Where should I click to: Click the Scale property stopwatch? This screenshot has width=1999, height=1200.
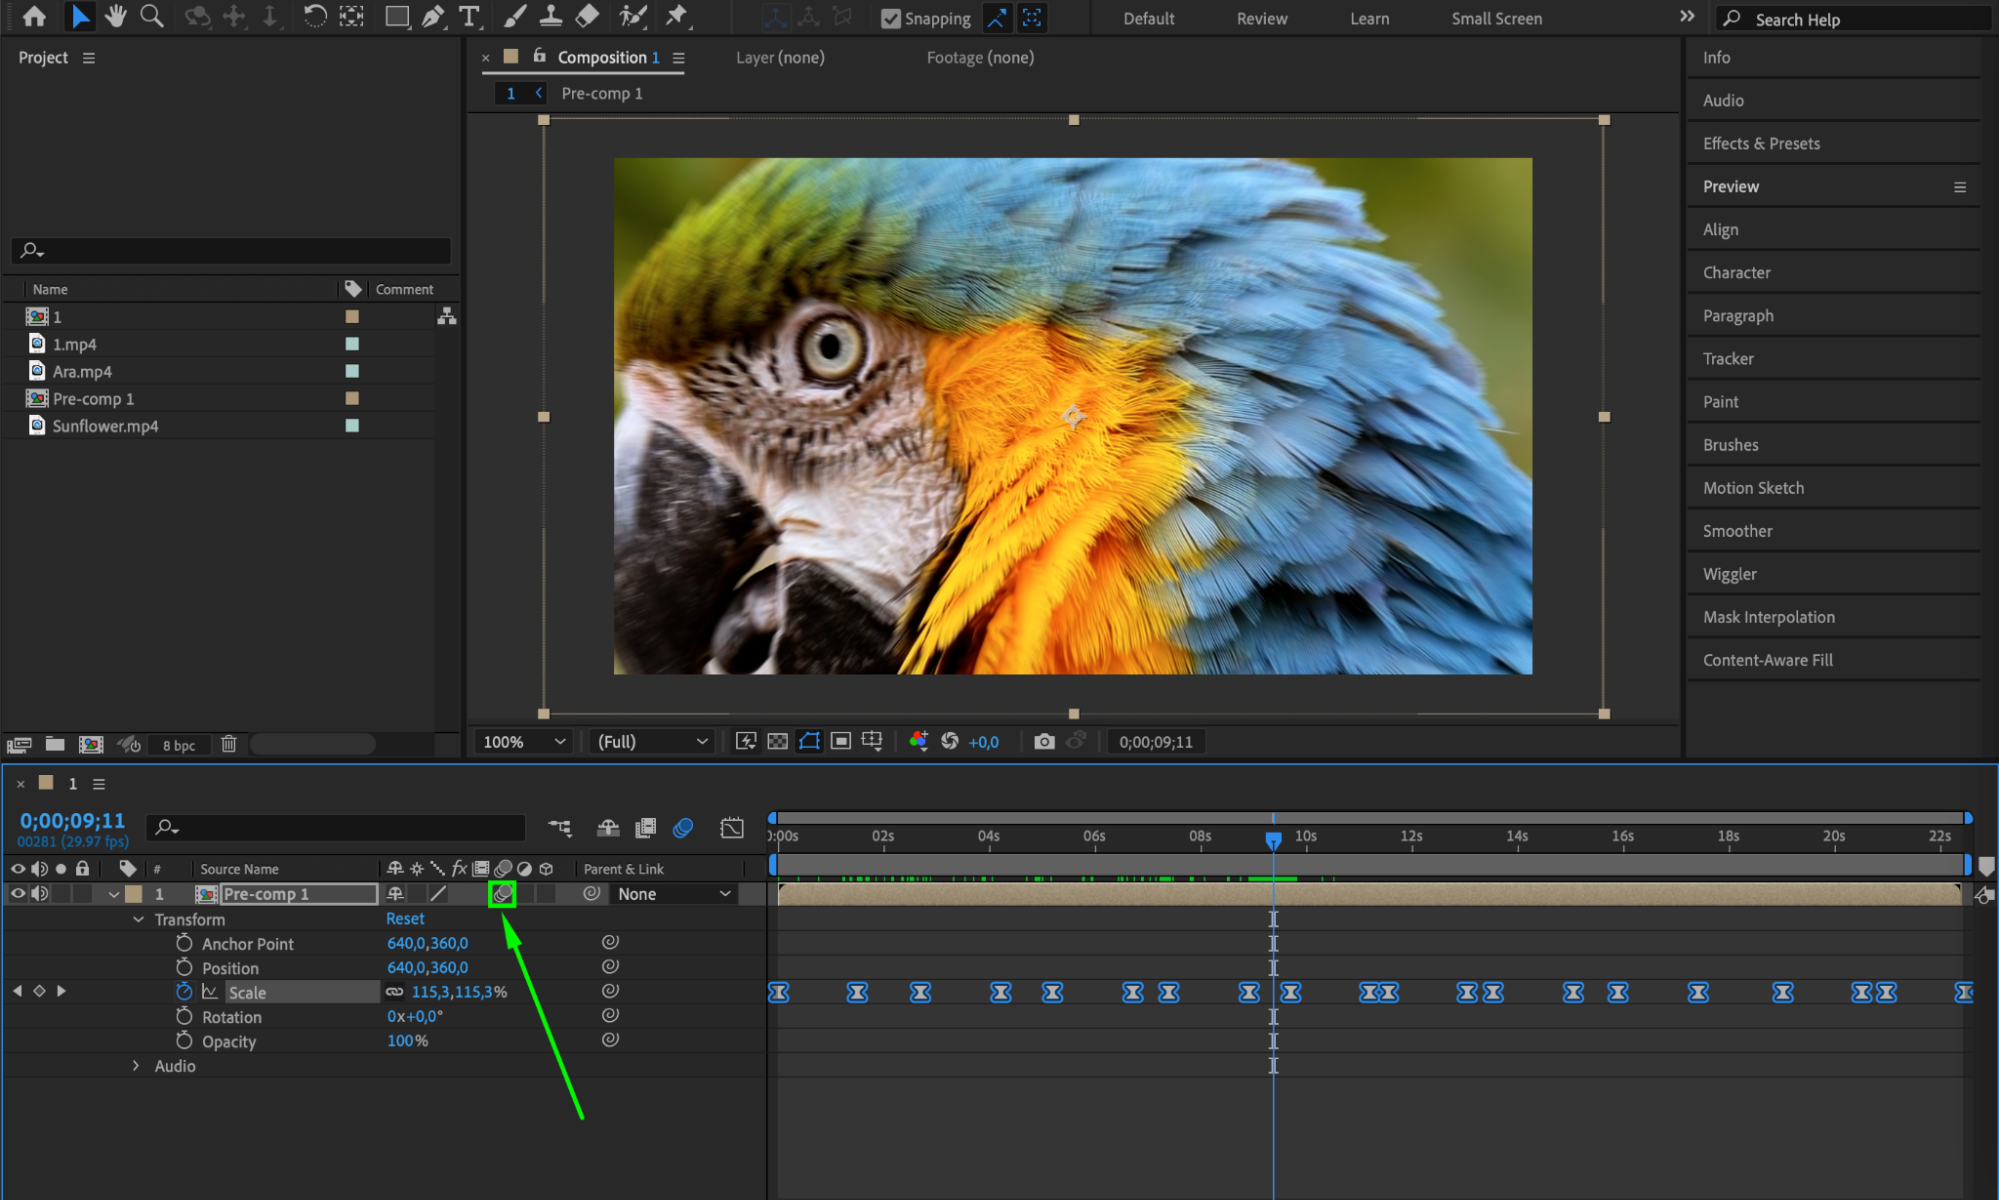tap(184, 991)
